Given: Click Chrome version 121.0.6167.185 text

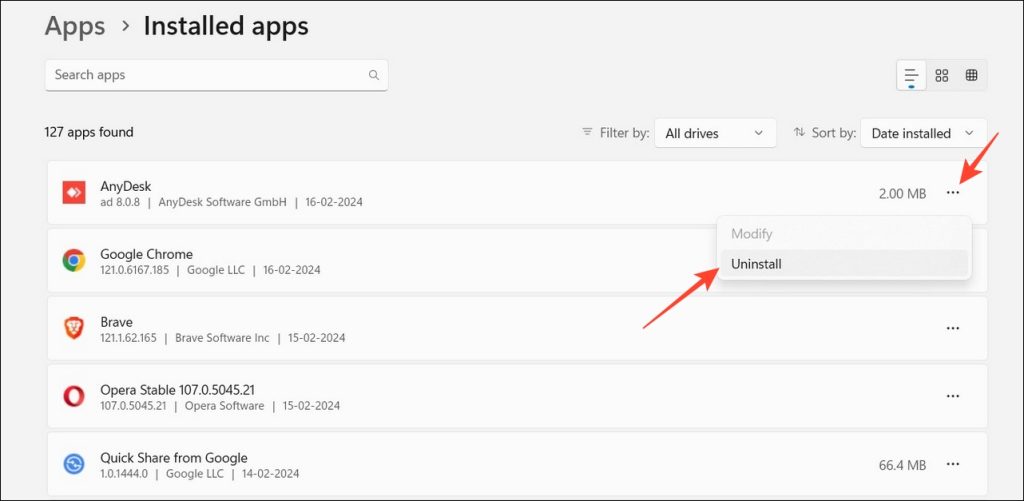Looking at the screenshot, I should (x=136, y=270).
